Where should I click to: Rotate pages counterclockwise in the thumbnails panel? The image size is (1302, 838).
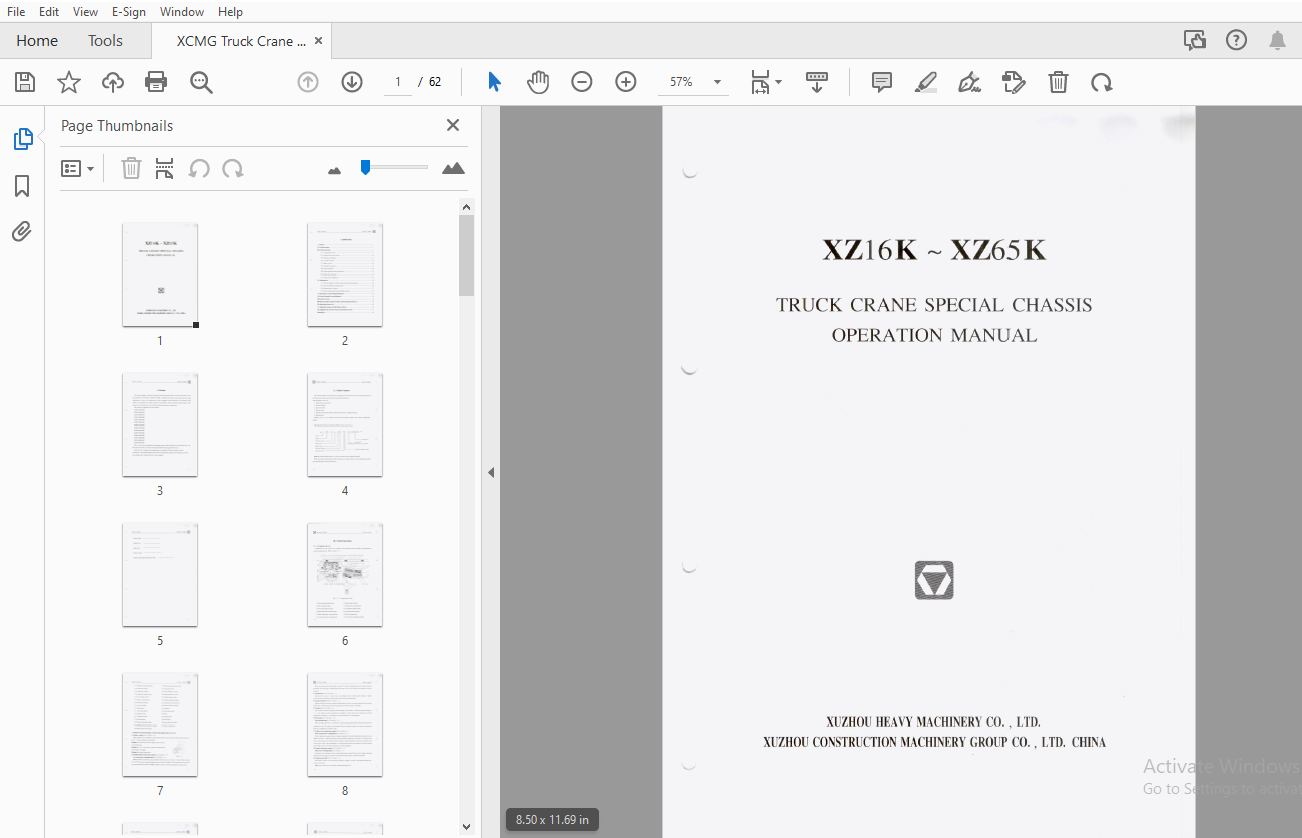pos(199,169)
